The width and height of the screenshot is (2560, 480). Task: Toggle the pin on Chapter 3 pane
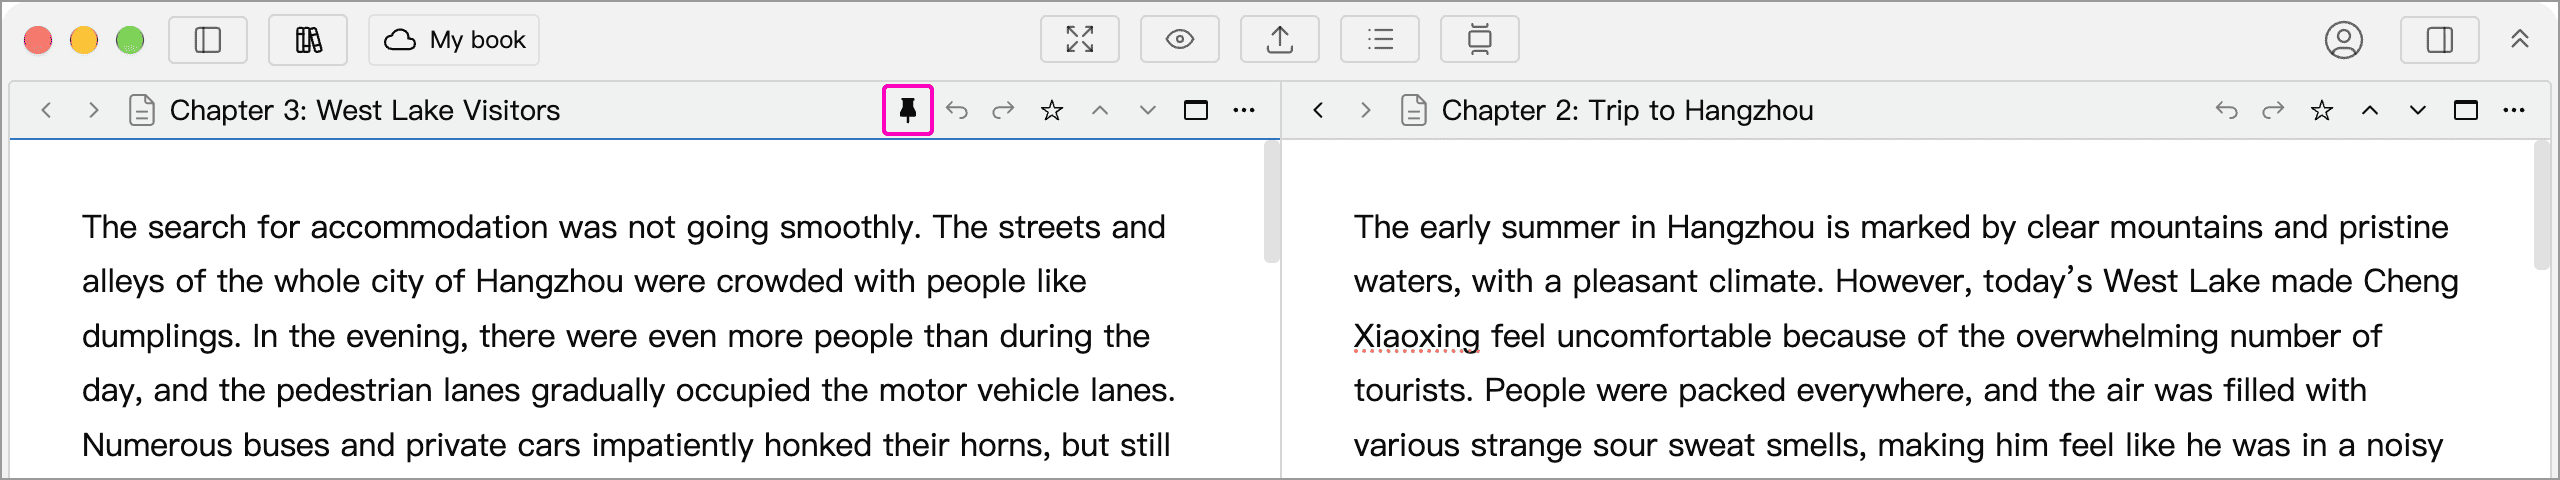coord(908,110)
